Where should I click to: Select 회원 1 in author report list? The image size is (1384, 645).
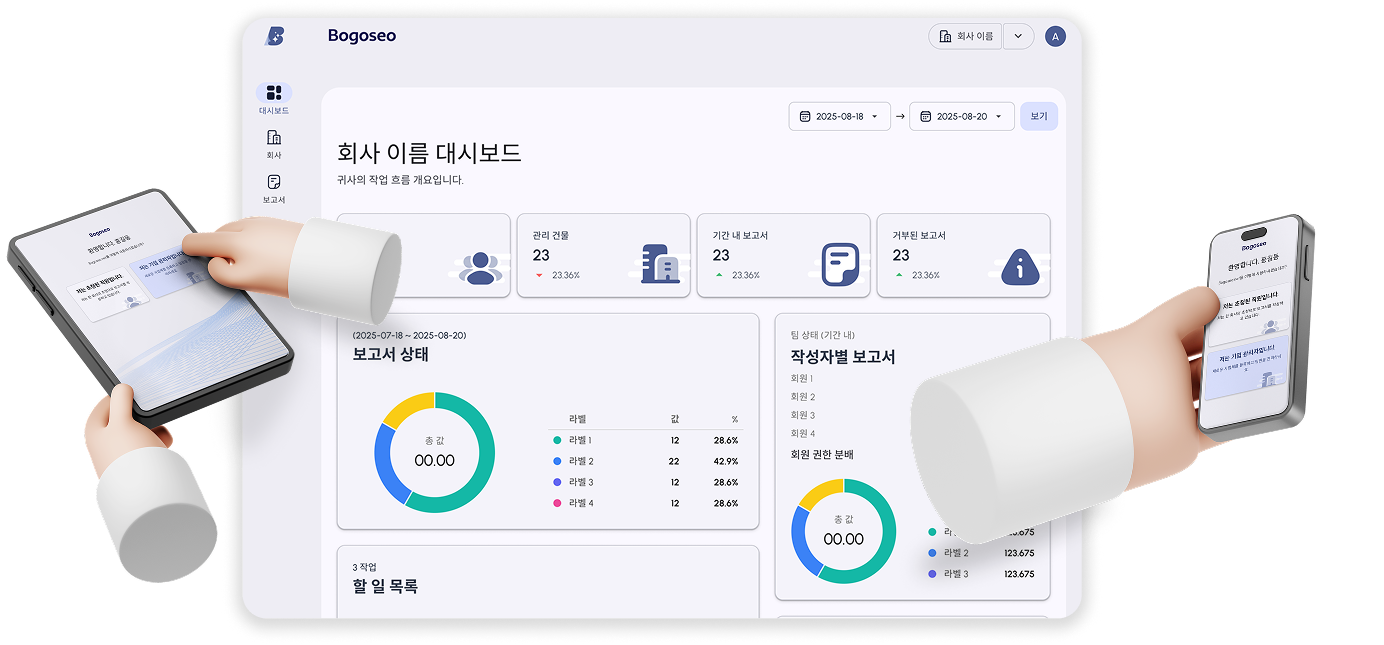(802, 379)
